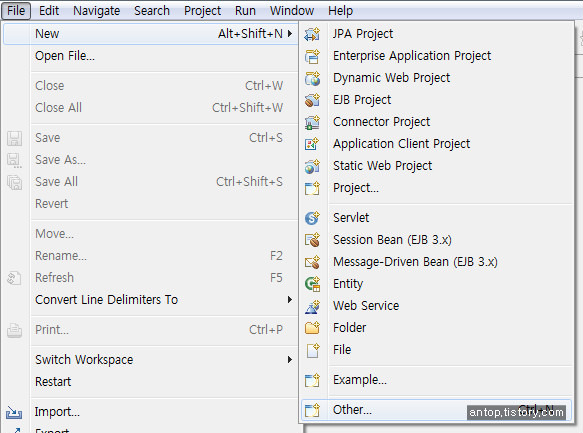
Task: Click the generic Project... wizard icon
Action: pos(312,188)
